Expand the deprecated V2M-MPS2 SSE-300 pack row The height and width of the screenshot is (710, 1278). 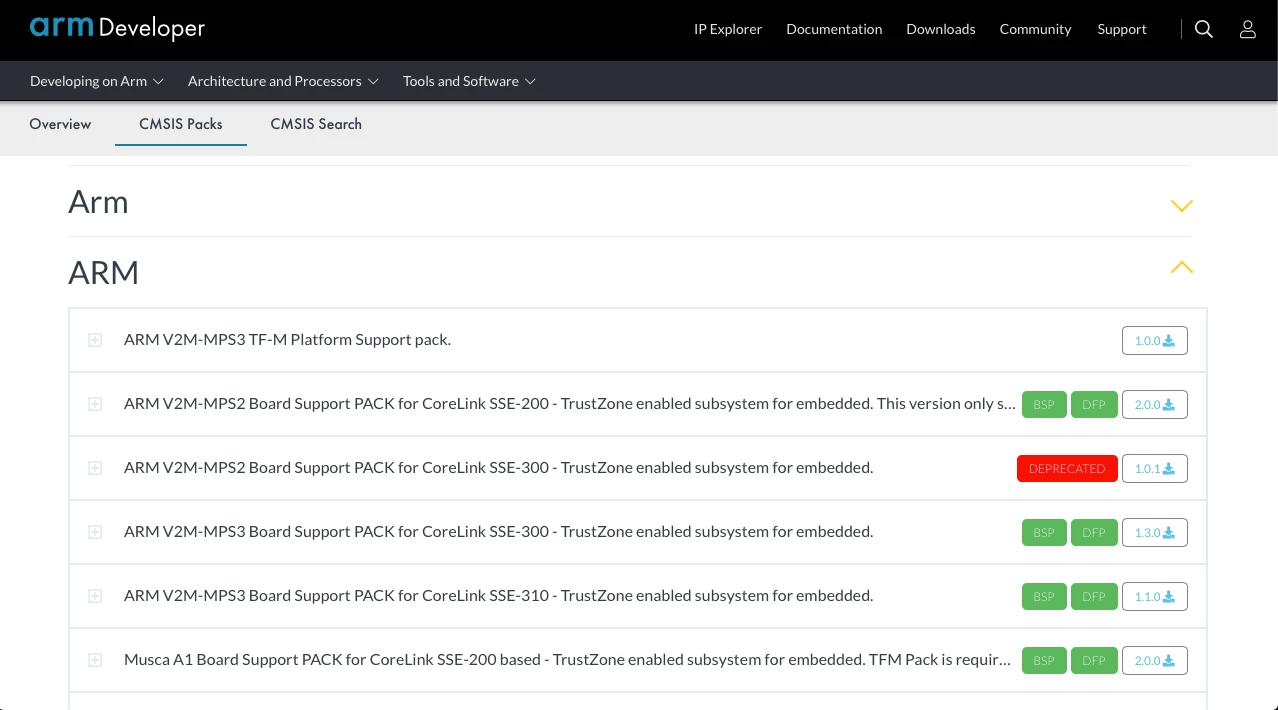(95, 468)
